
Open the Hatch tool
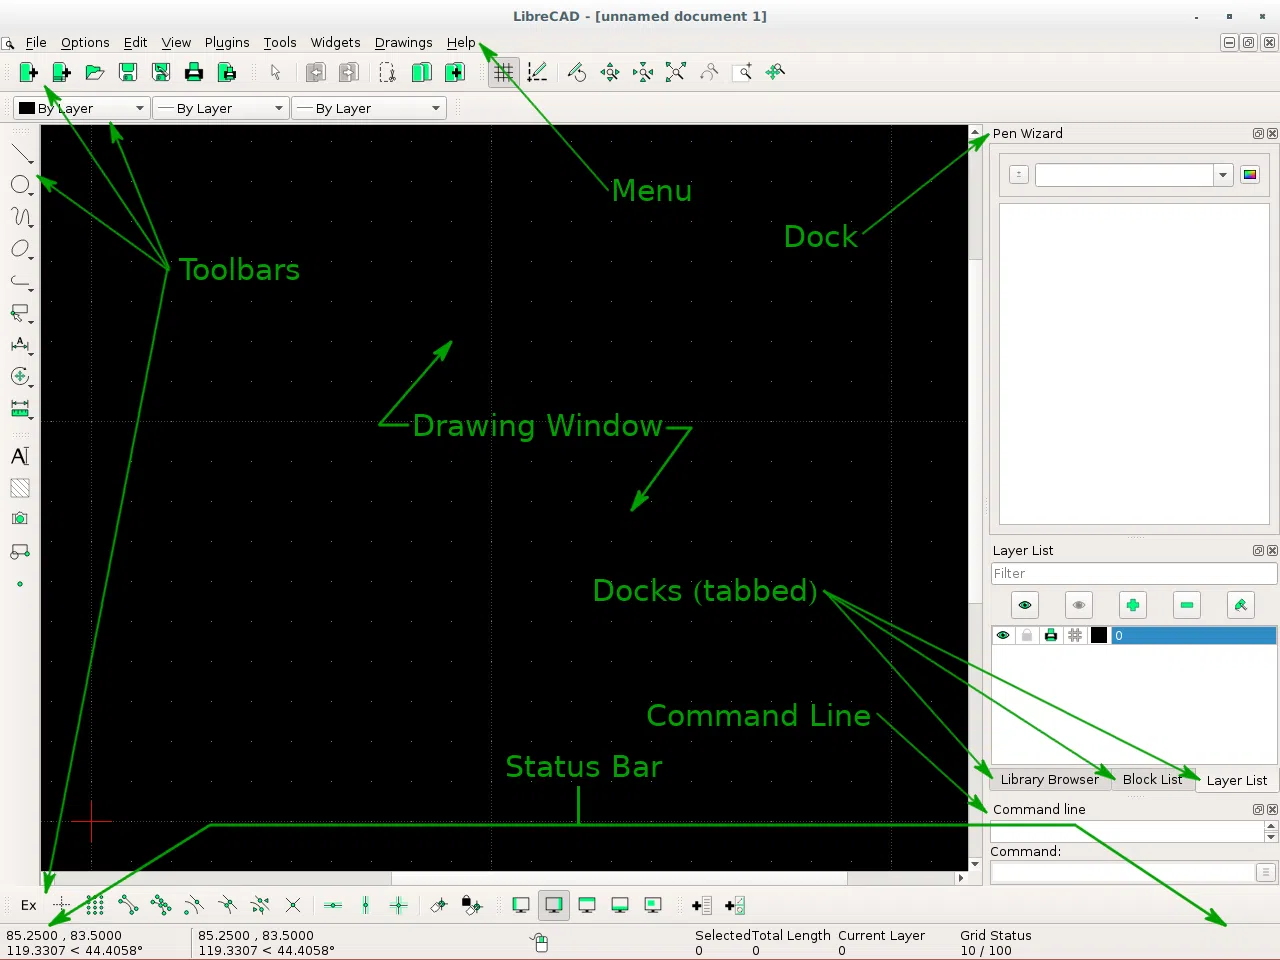coord(20,487)
